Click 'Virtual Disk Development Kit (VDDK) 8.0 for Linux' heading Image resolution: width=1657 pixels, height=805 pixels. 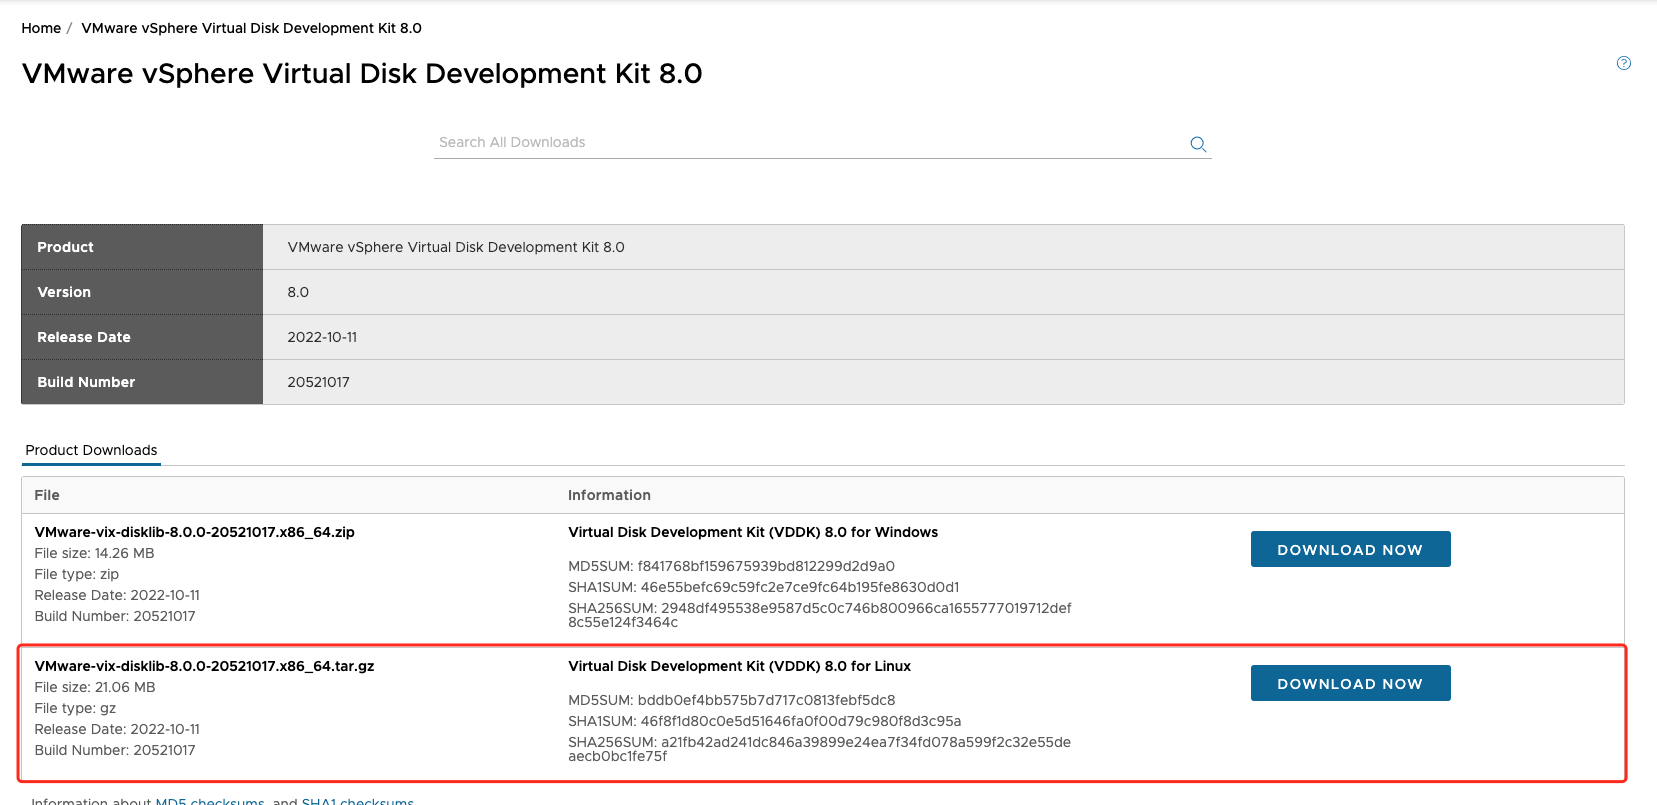click(739, 666)
